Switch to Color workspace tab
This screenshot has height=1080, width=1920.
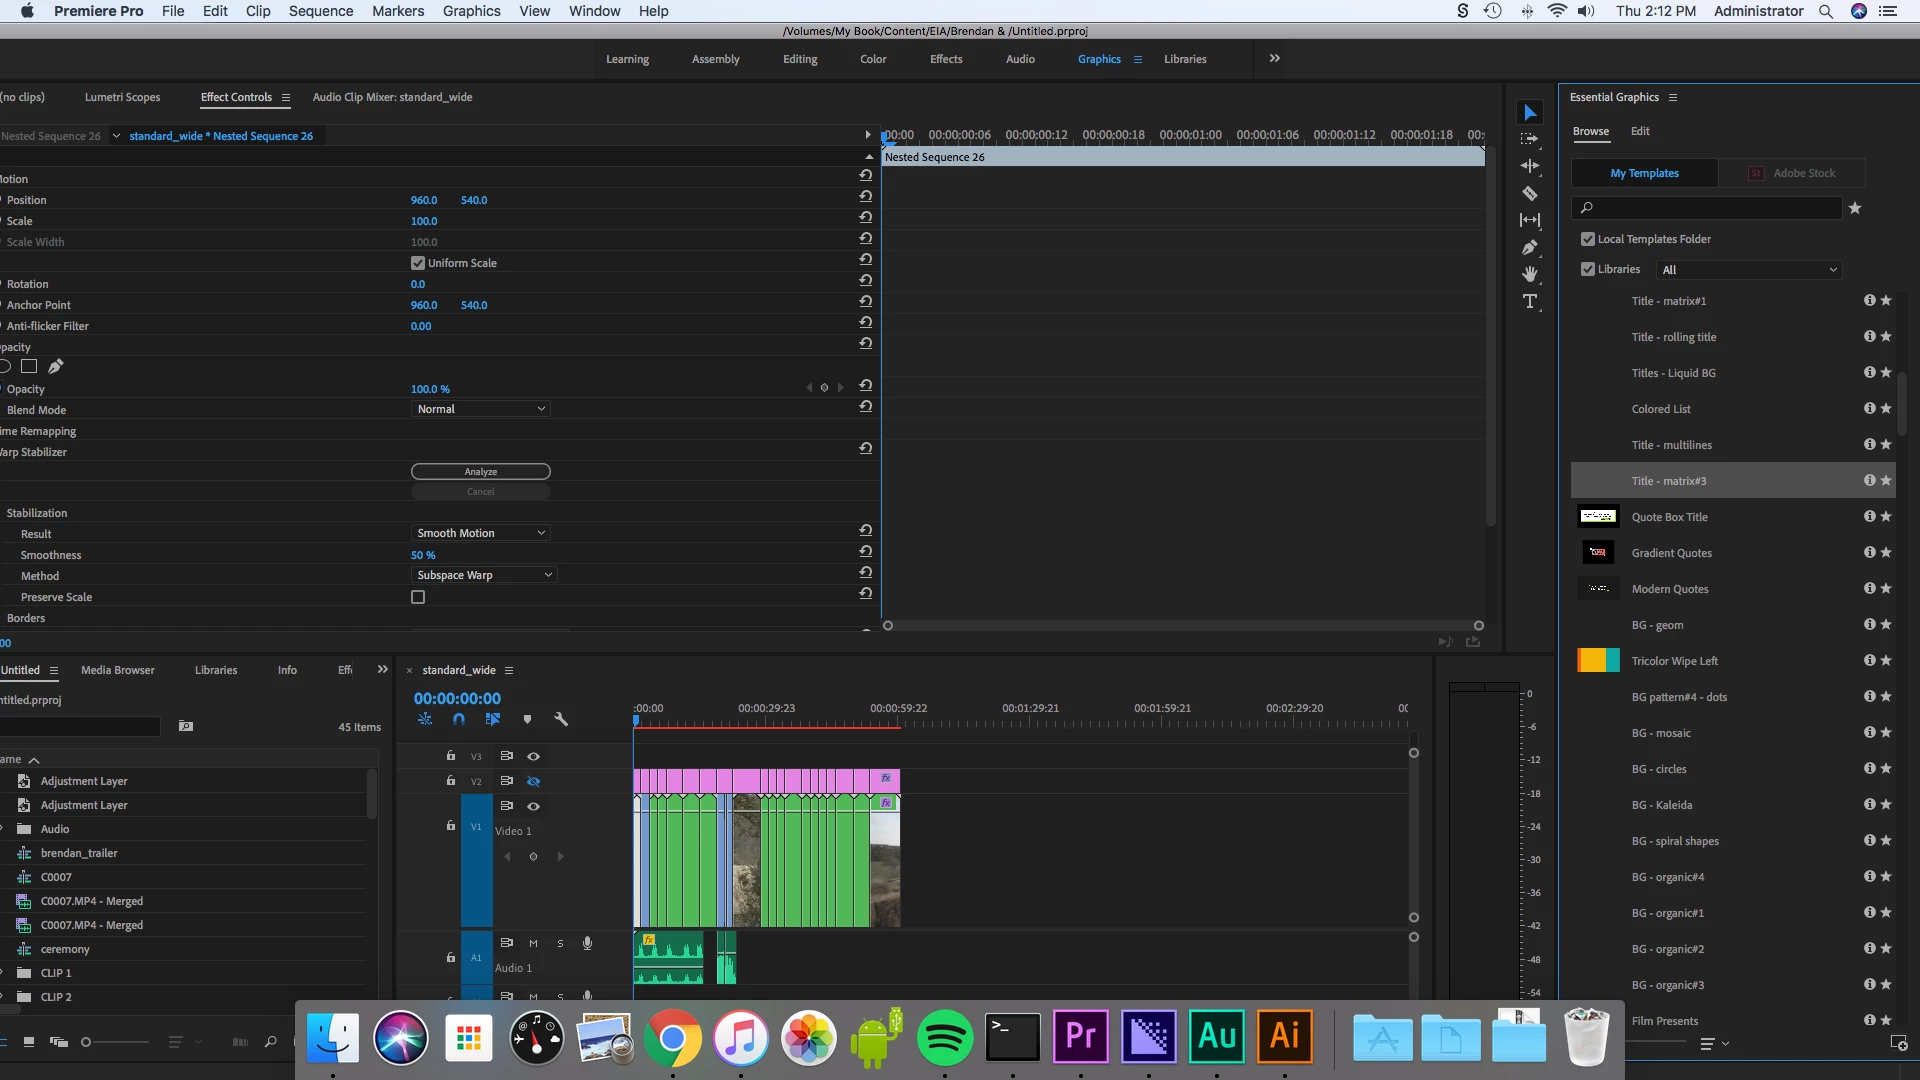pyautogui.click(x=872, y=59)
